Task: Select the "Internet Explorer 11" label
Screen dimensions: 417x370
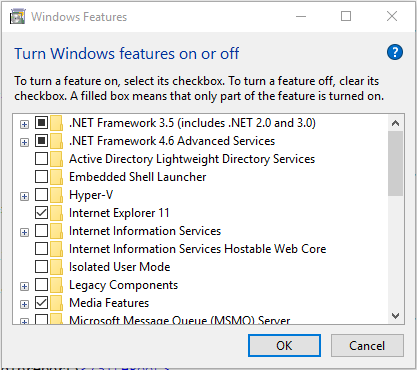Action: (119, 213)
